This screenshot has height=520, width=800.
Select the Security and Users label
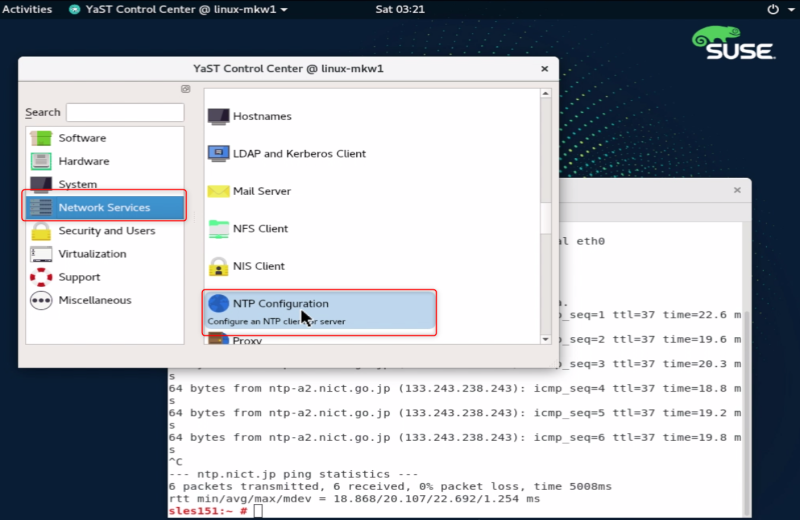107,231
